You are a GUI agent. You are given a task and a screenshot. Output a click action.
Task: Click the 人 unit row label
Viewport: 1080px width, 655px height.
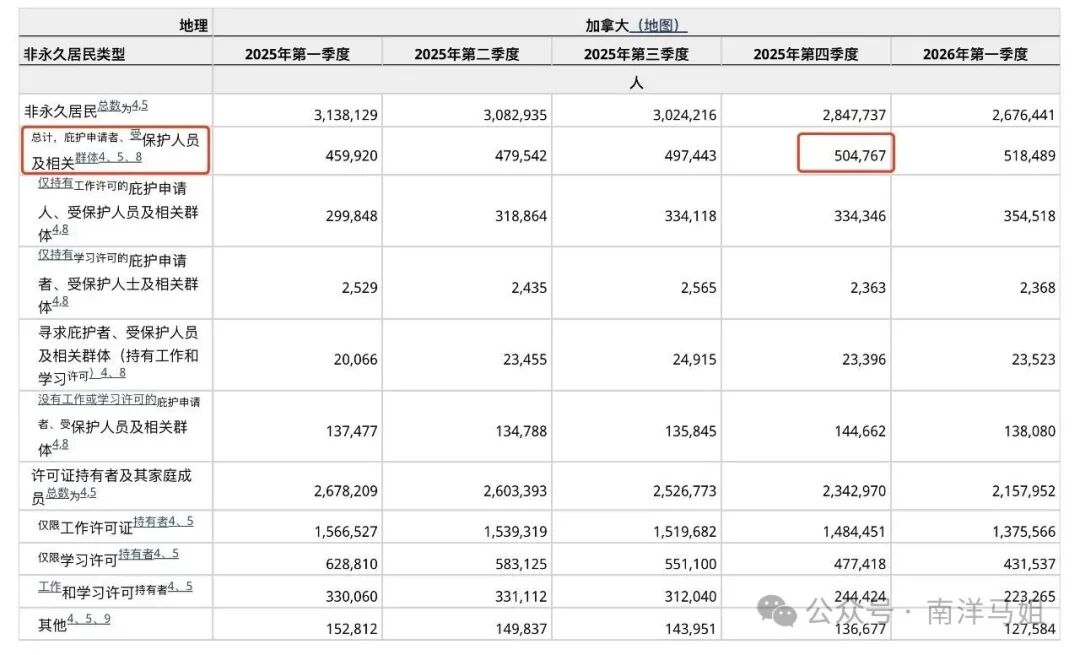(636, 83)
